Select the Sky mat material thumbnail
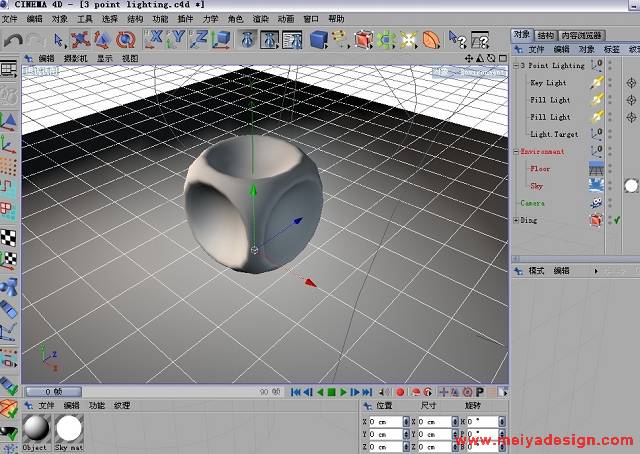640x454 pixels. (x=69, y=428)
